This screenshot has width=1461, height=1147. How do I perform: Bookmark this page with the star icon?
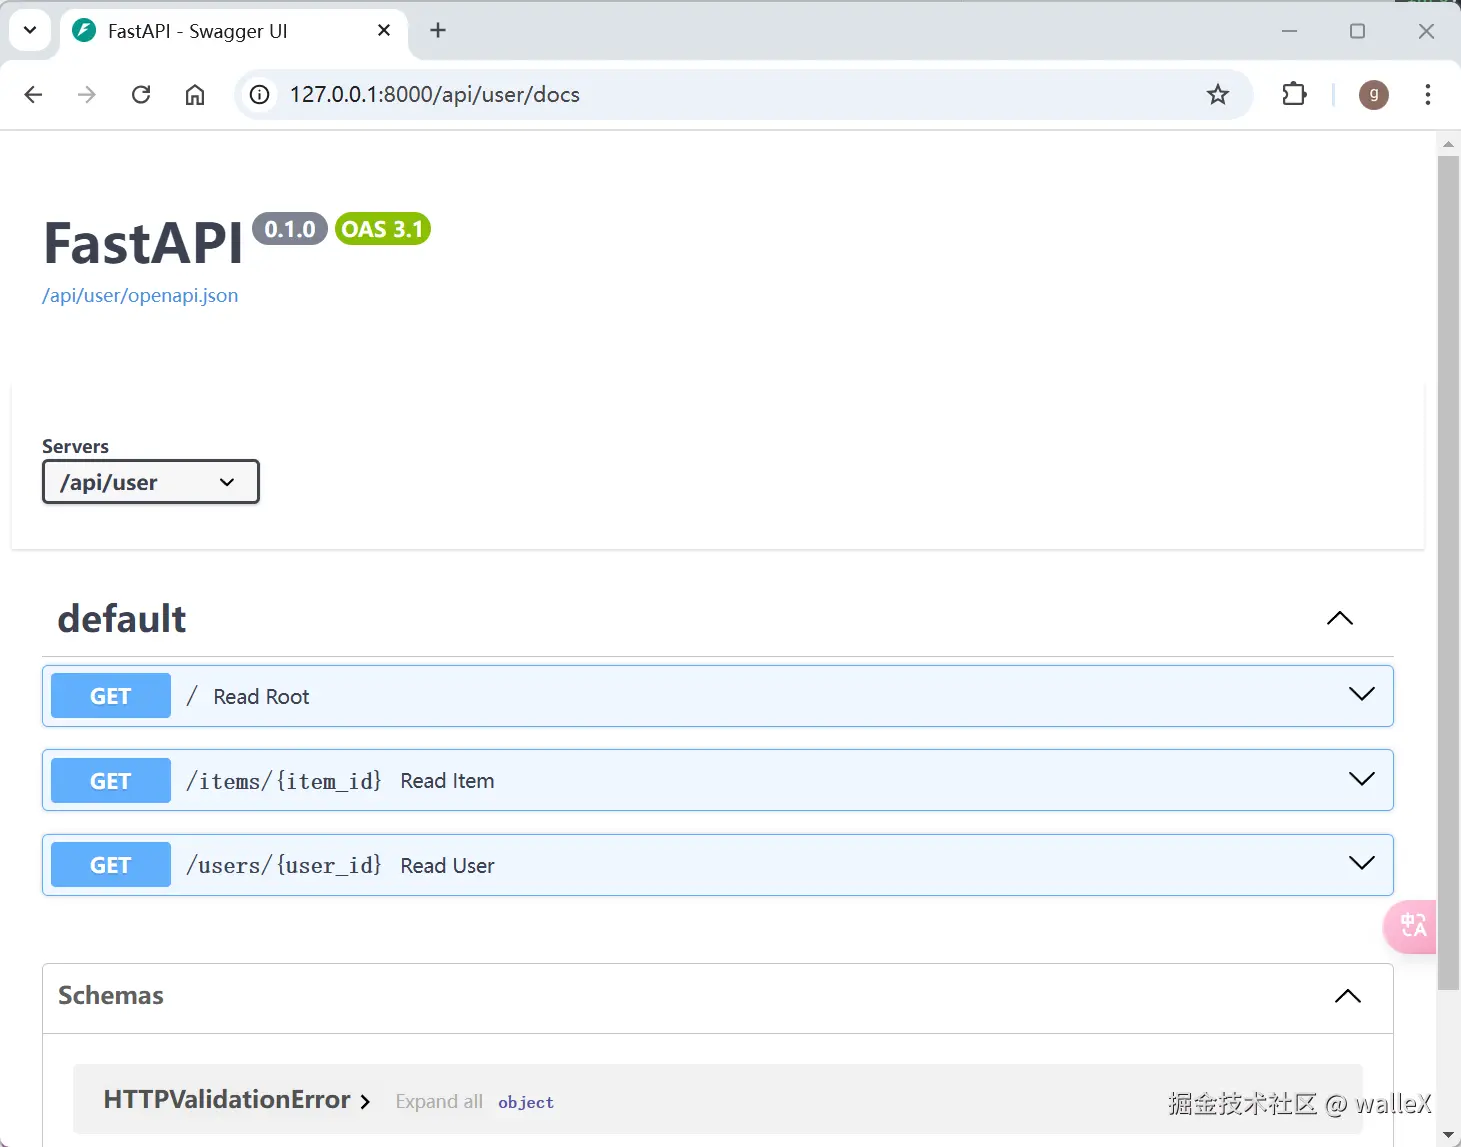click(1217, 95)
